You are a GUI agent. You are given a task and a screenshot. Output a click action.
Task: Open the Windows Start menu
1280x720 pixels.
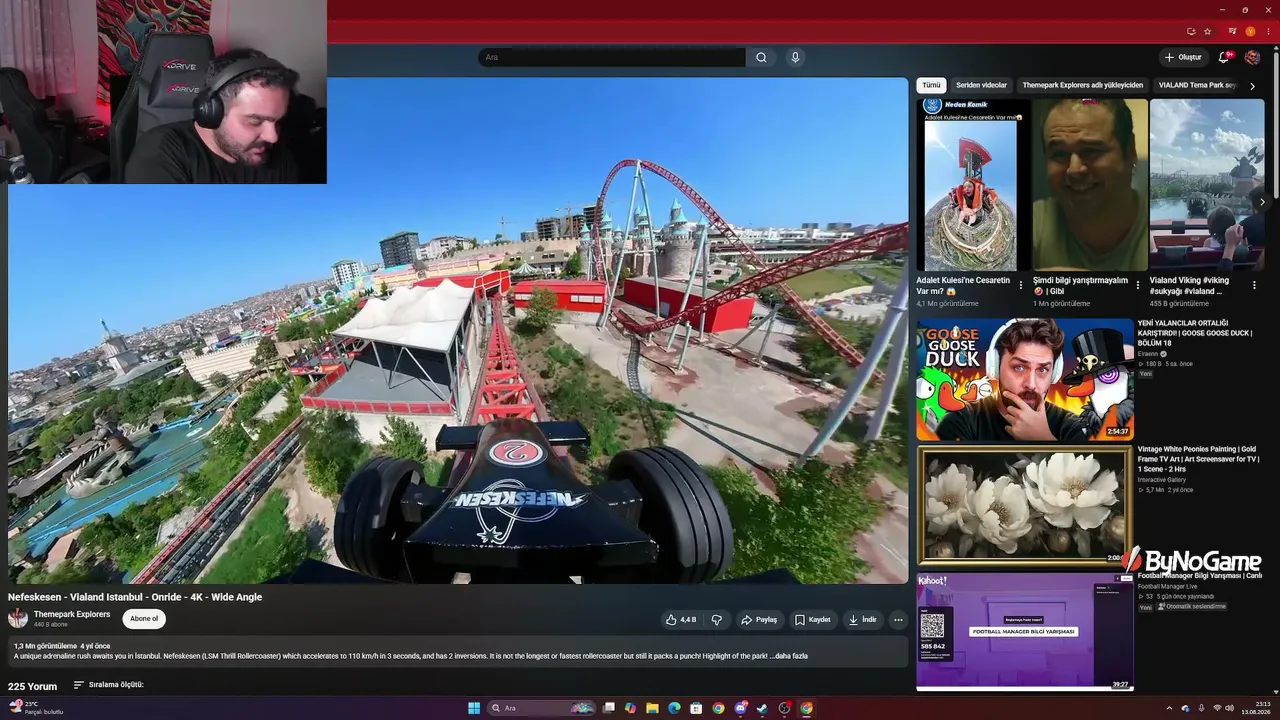tap(474, 708)
